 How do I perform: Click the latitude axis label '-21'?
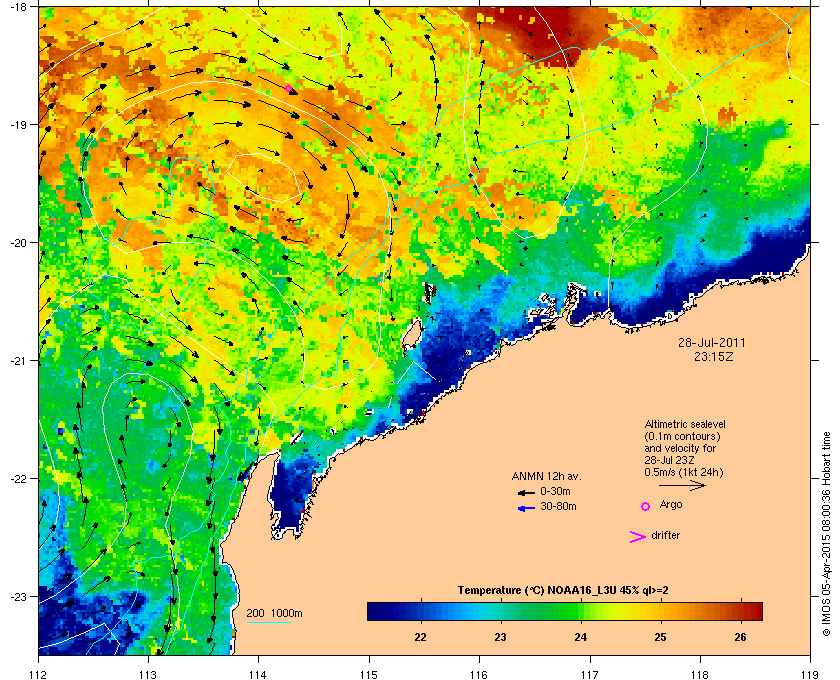pyautogui.click(x=19, y=361)
